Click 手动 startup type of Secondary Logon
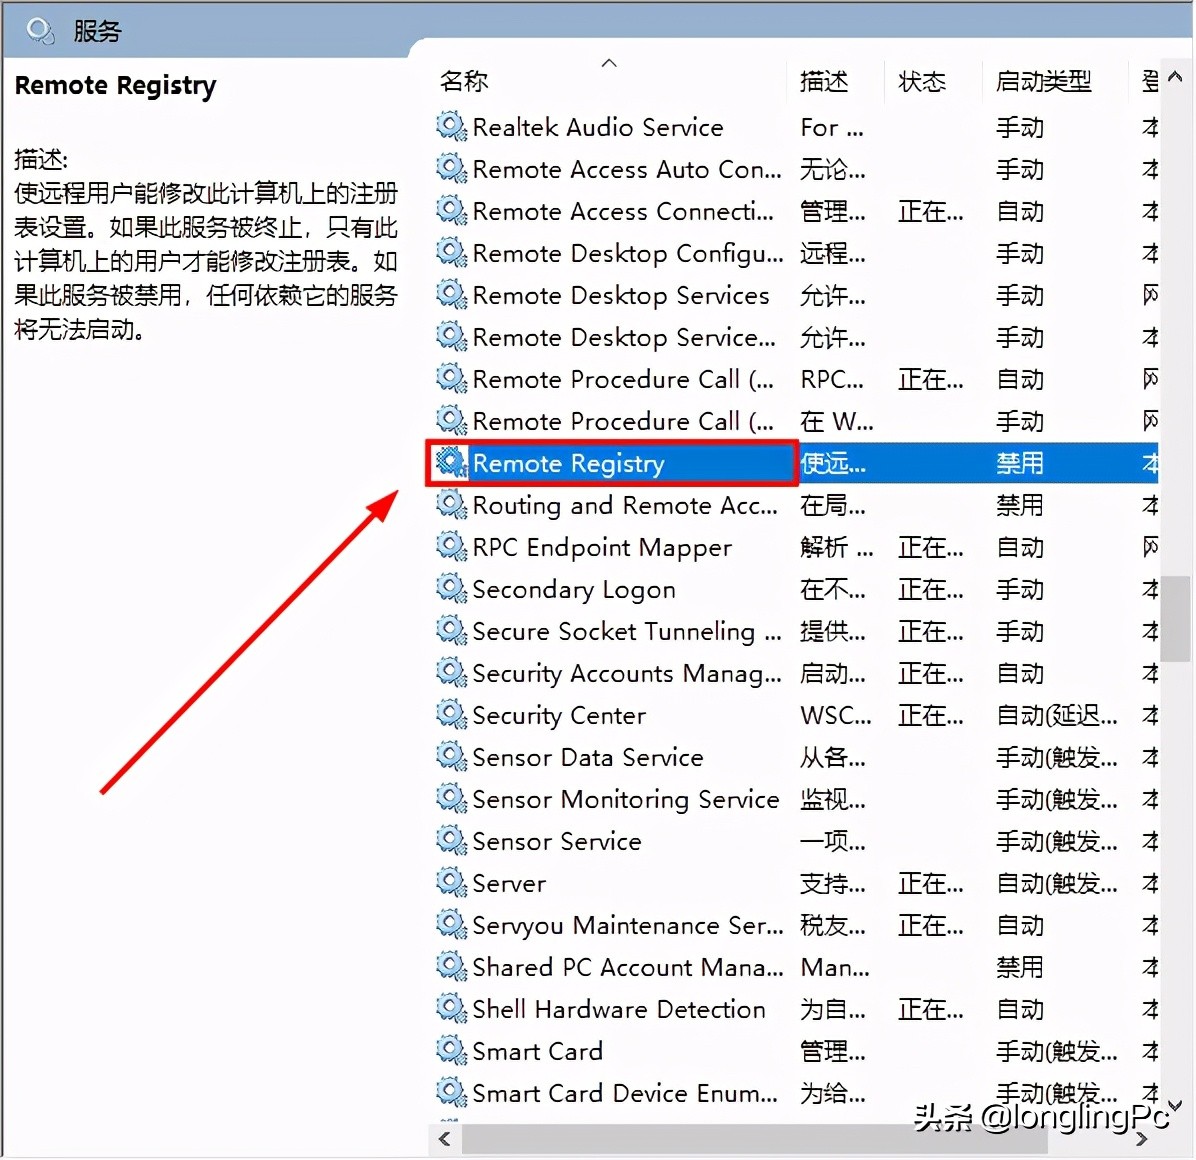Screen dimensions: 1196x1160 click(x=1020, y=590)
